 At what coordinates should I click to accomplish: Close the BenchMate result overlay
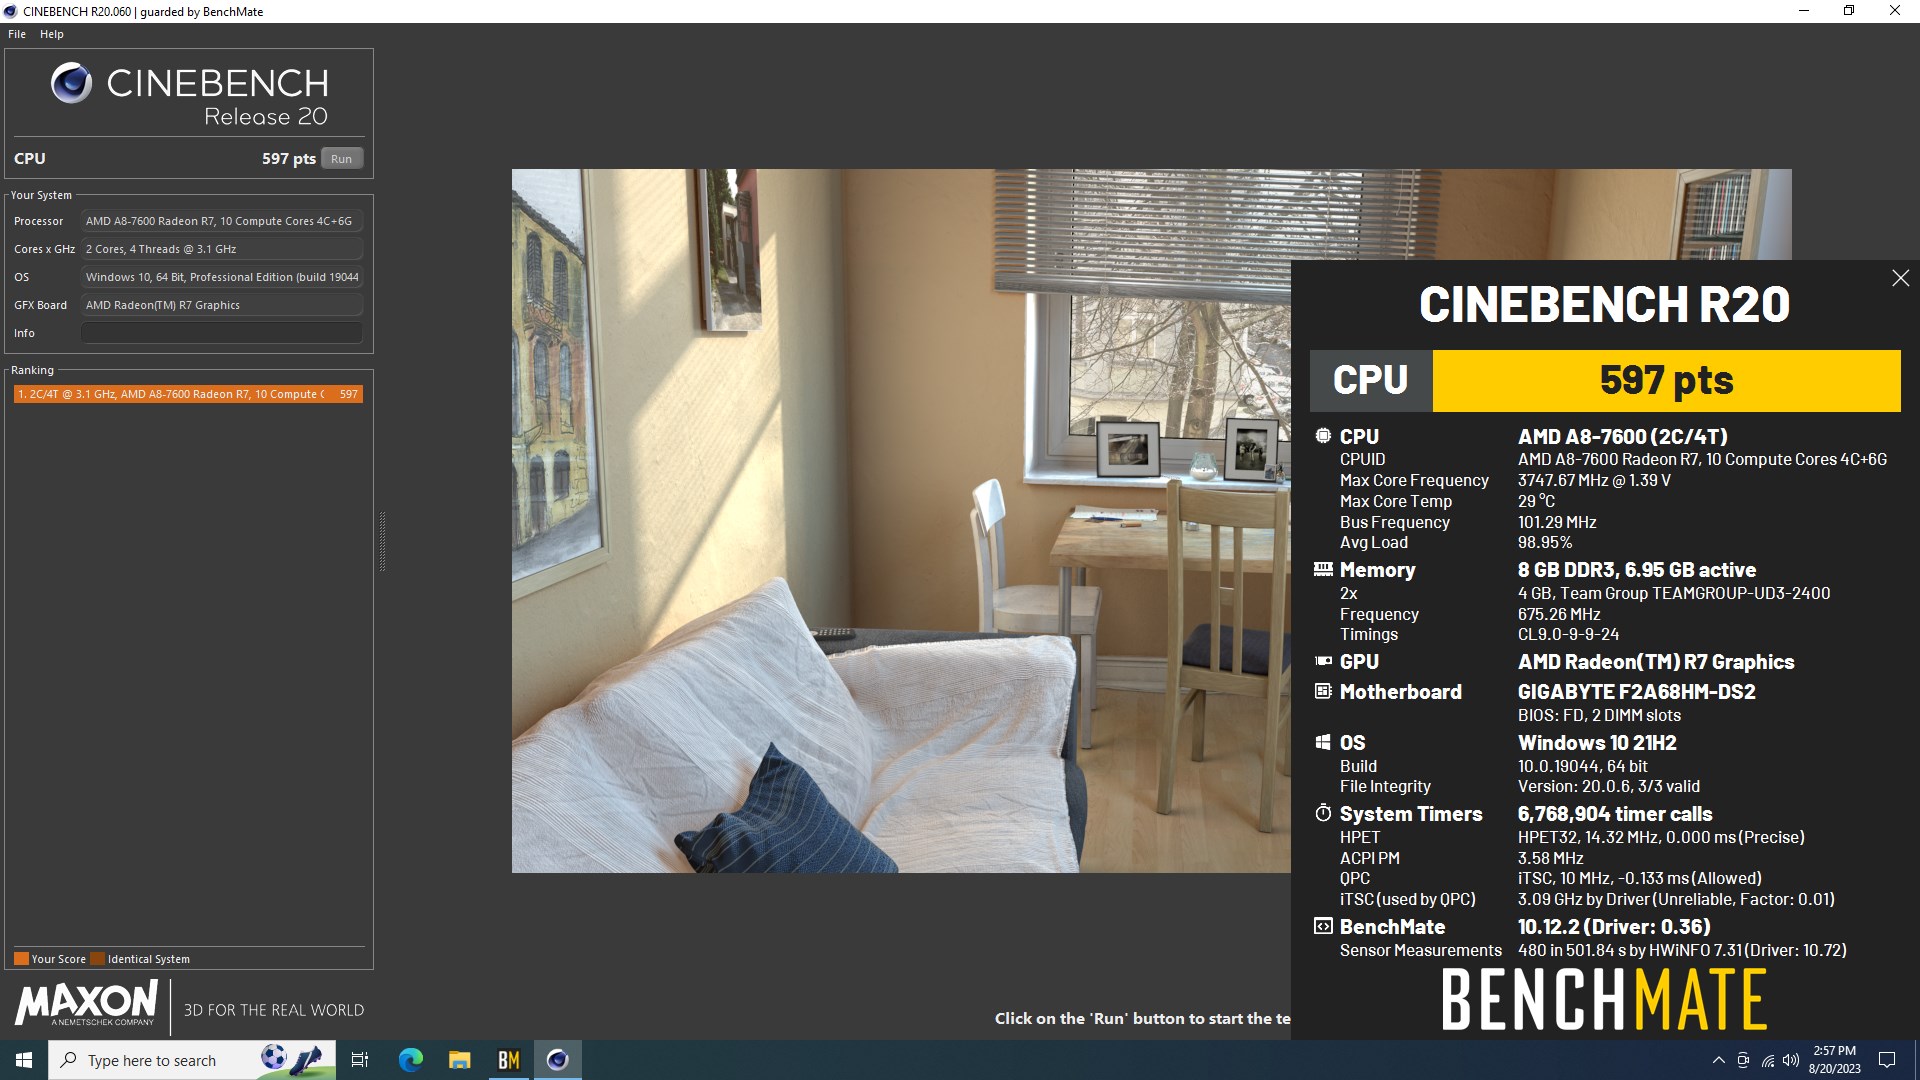[1900, 278]
